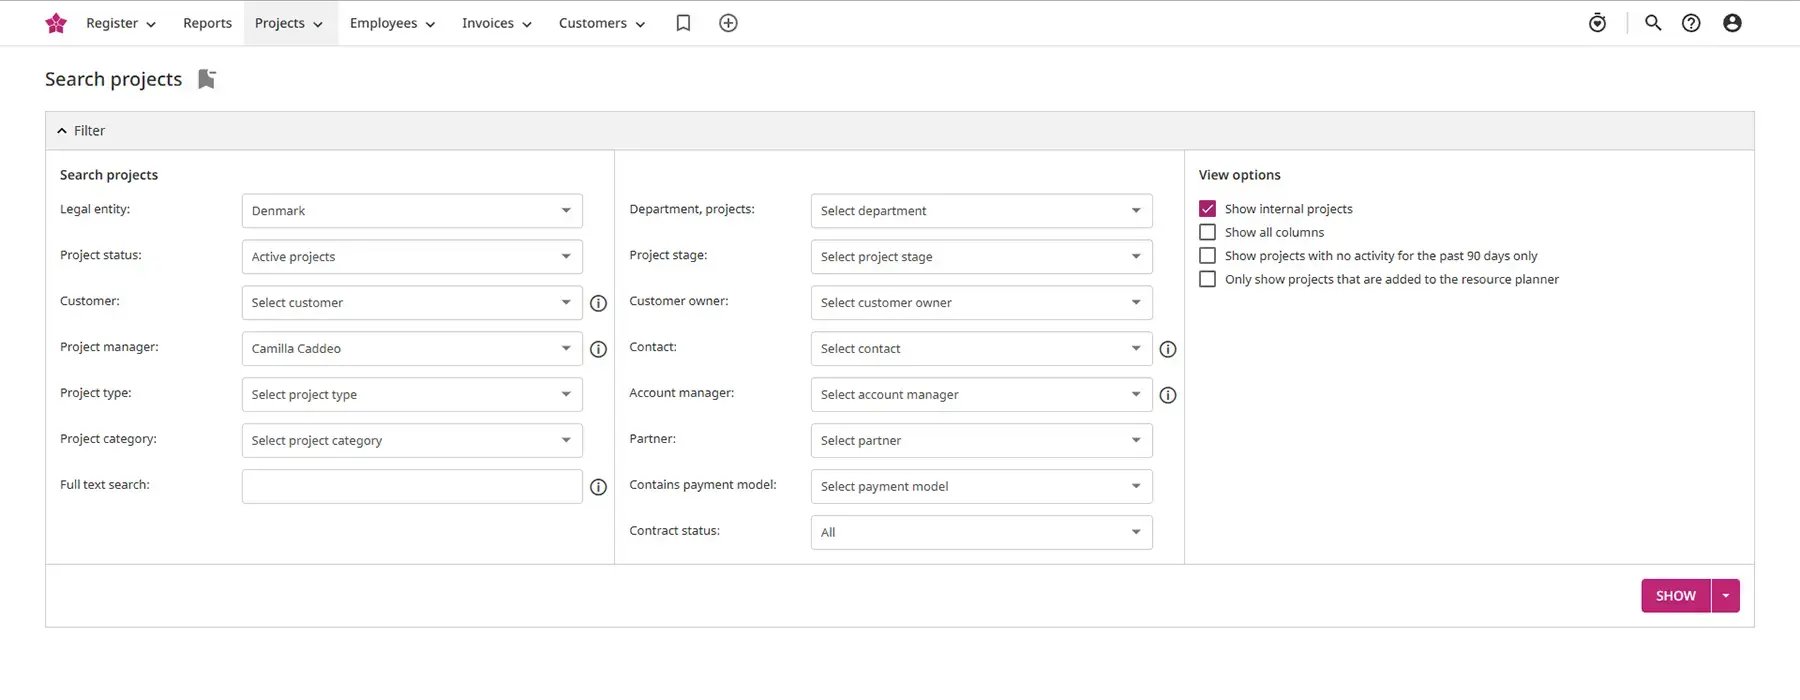Check Only show projects added to resource planner
Screen dimensions: 1800x700
coord(1208,279)
